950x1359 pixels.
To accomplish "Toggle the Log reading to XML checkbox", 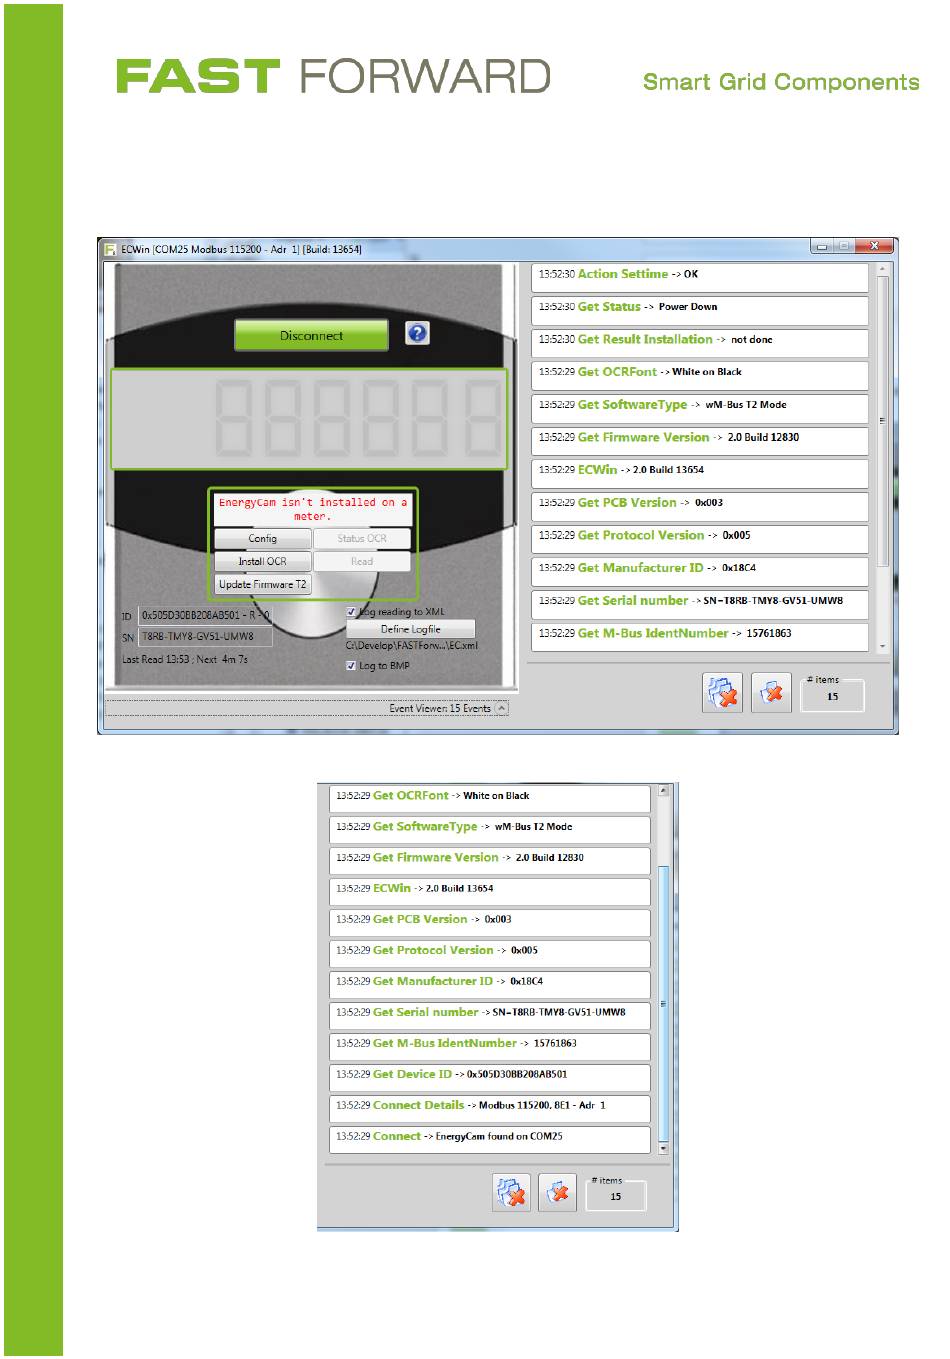I will (x=351, y=612).
